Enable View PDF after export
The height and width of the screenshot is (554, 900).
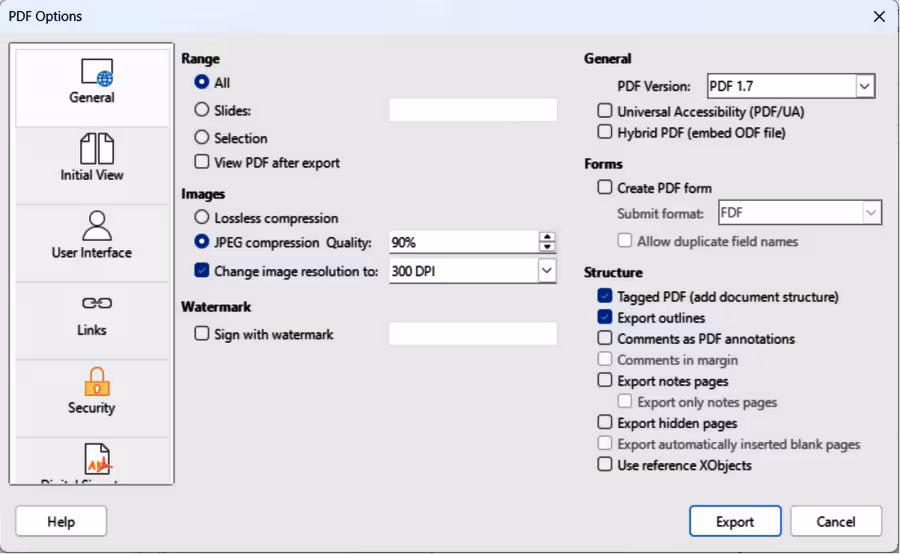pyautogui.click(x=201, y=162)
